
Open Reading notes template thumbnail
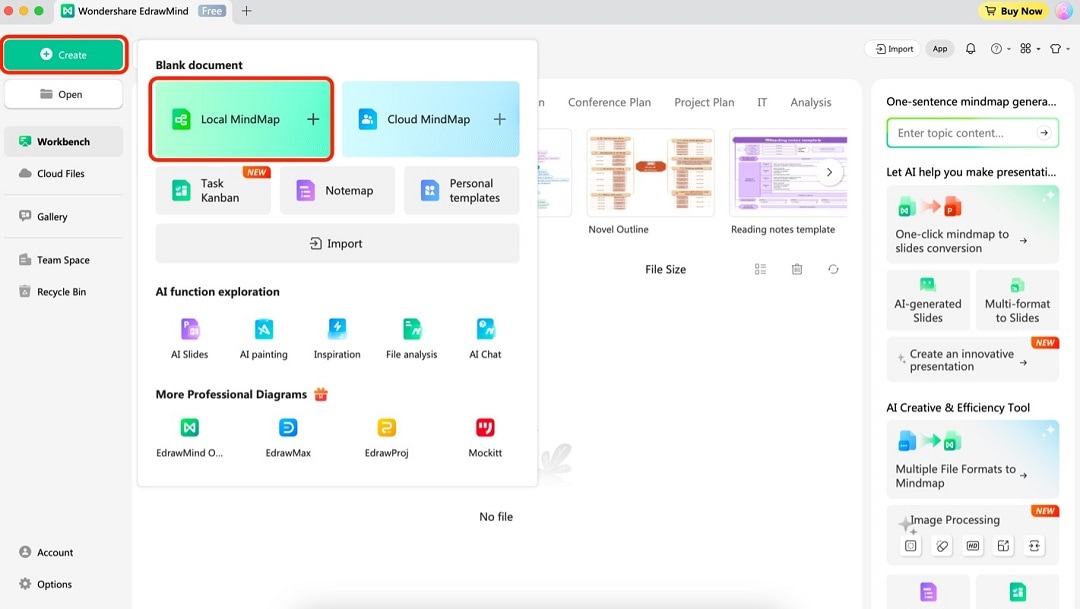click(788, 172)
